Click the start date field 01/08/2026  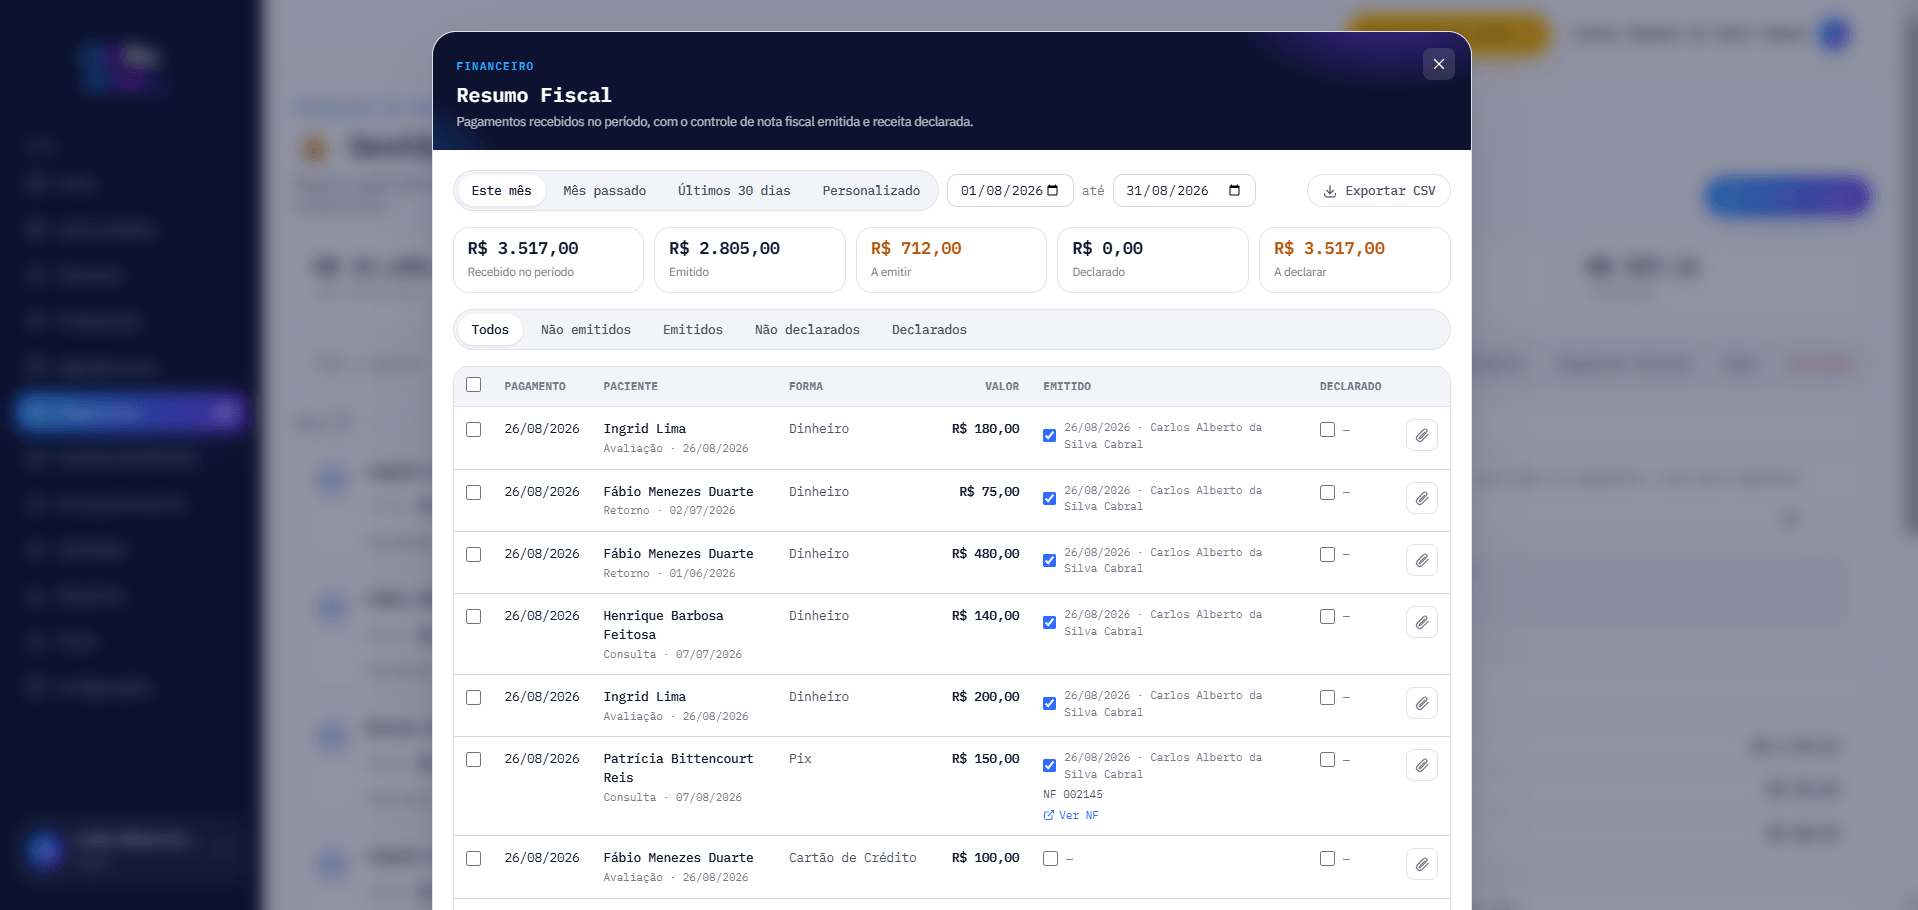1010,191
